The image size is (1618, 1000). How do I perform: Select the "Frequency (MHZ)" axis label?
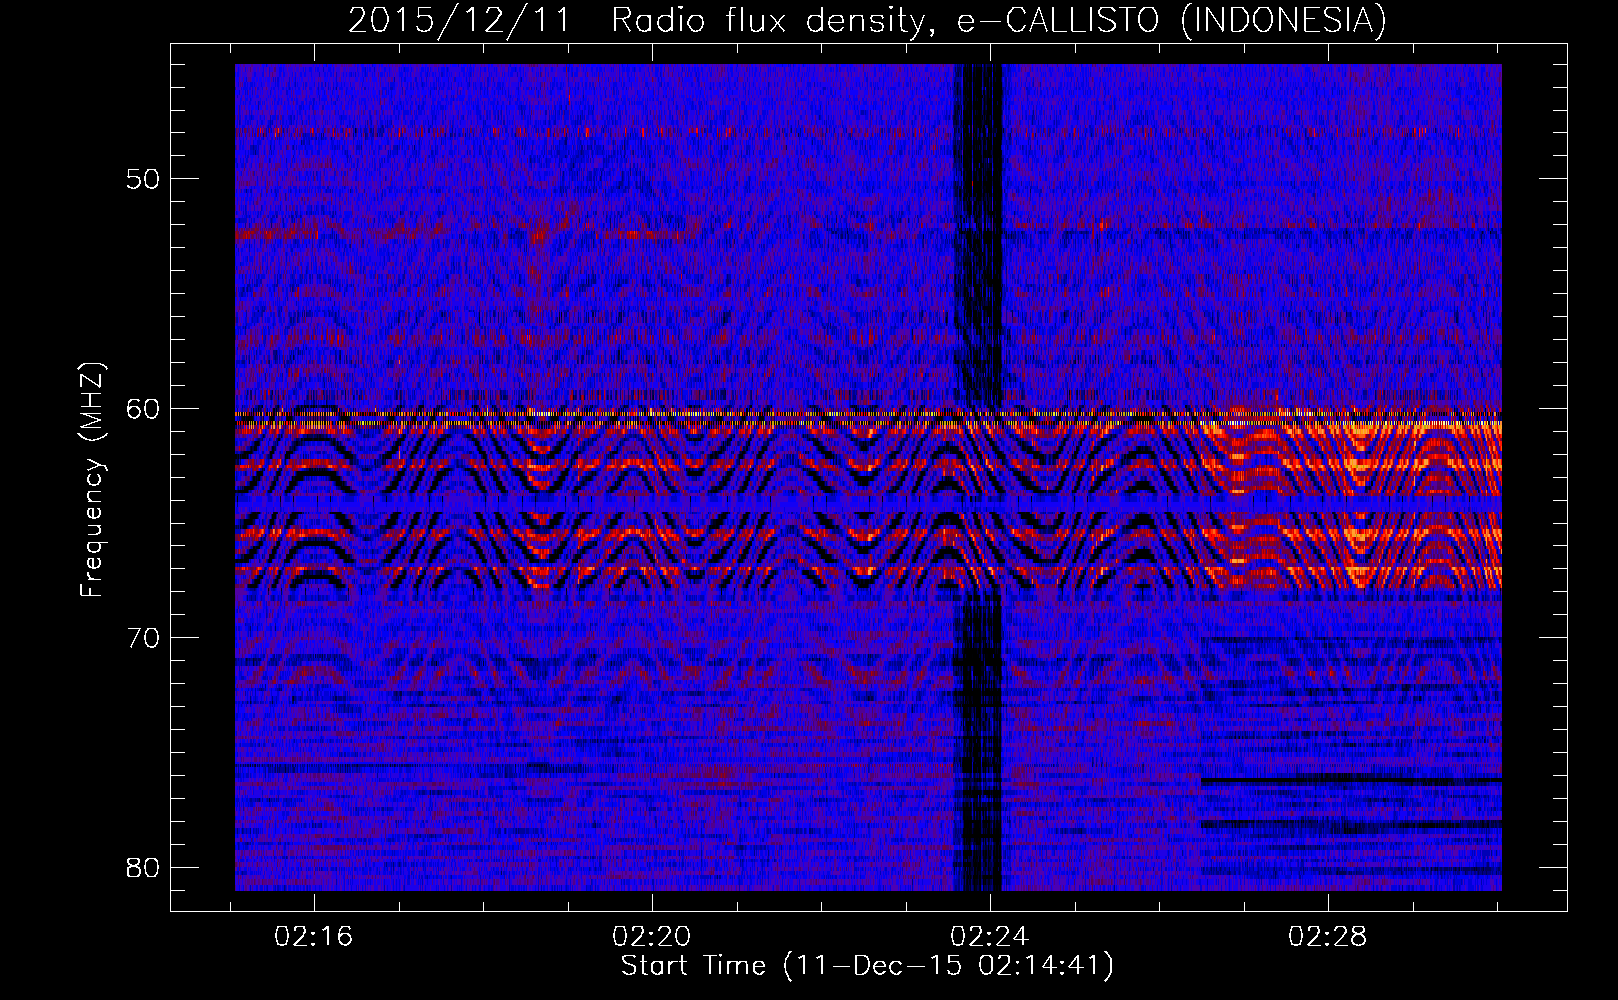(92, 480)
